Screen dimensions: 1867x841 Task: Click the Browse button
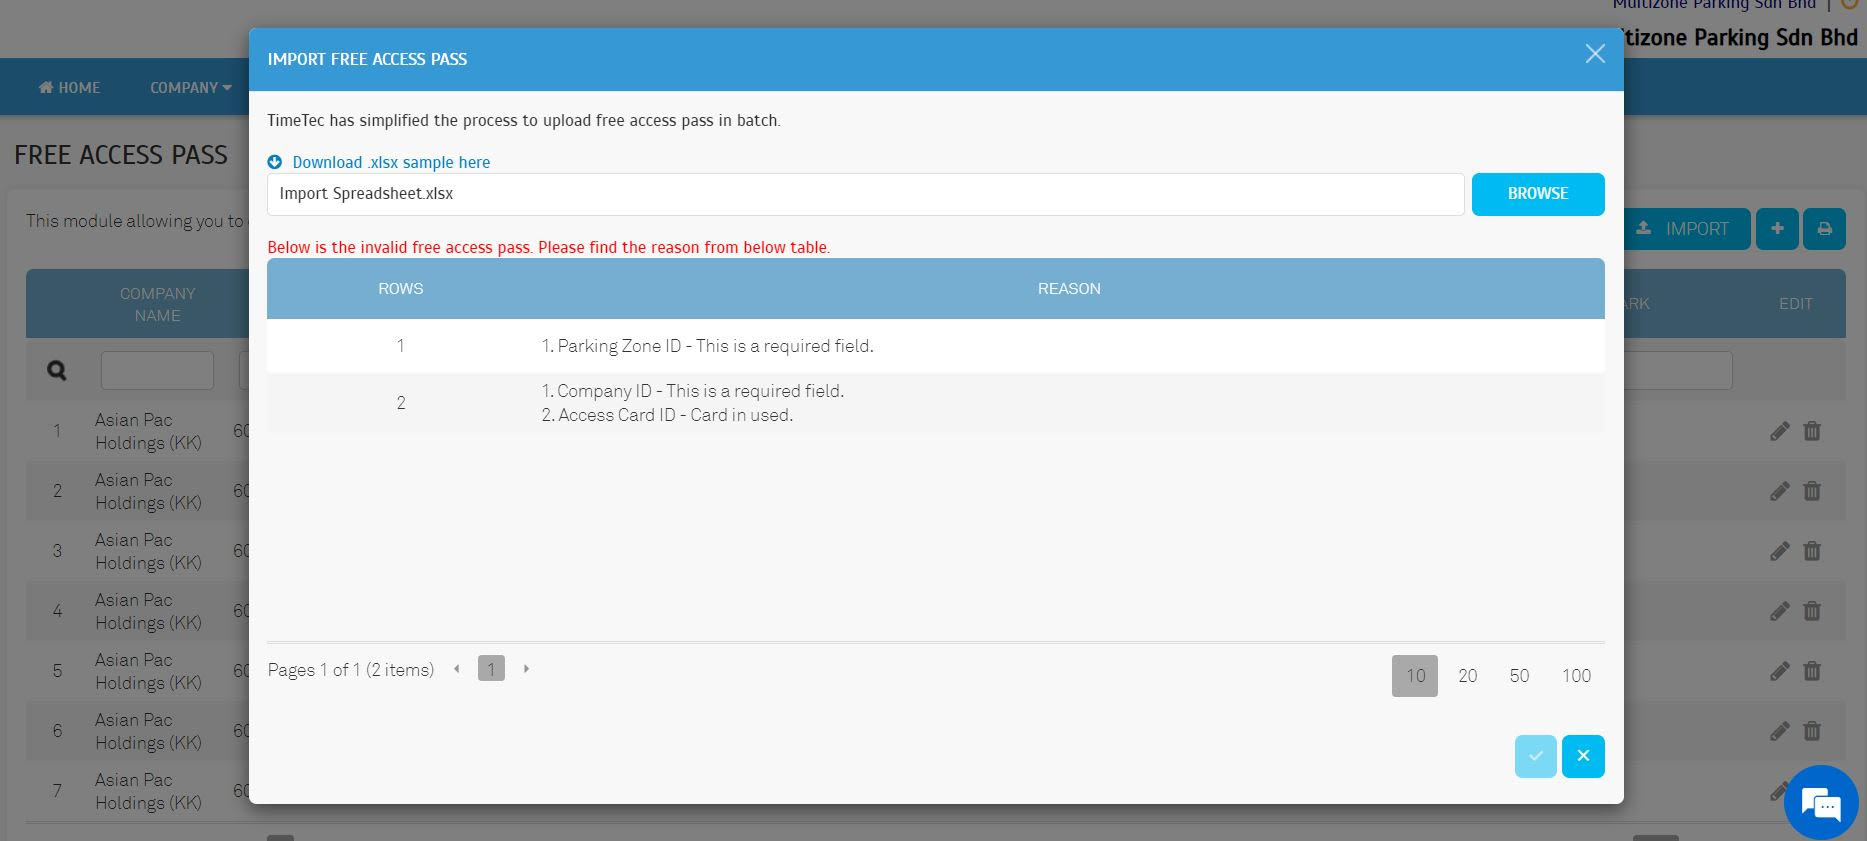[x=1537, y=194]
